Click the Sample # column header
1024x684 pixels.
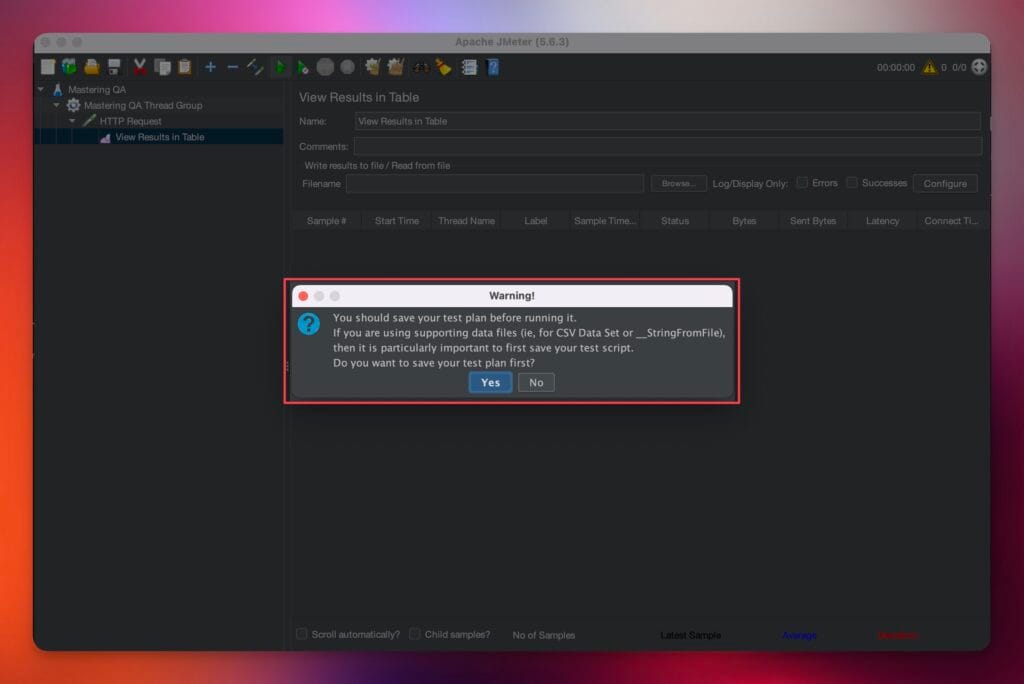[327, 221]
